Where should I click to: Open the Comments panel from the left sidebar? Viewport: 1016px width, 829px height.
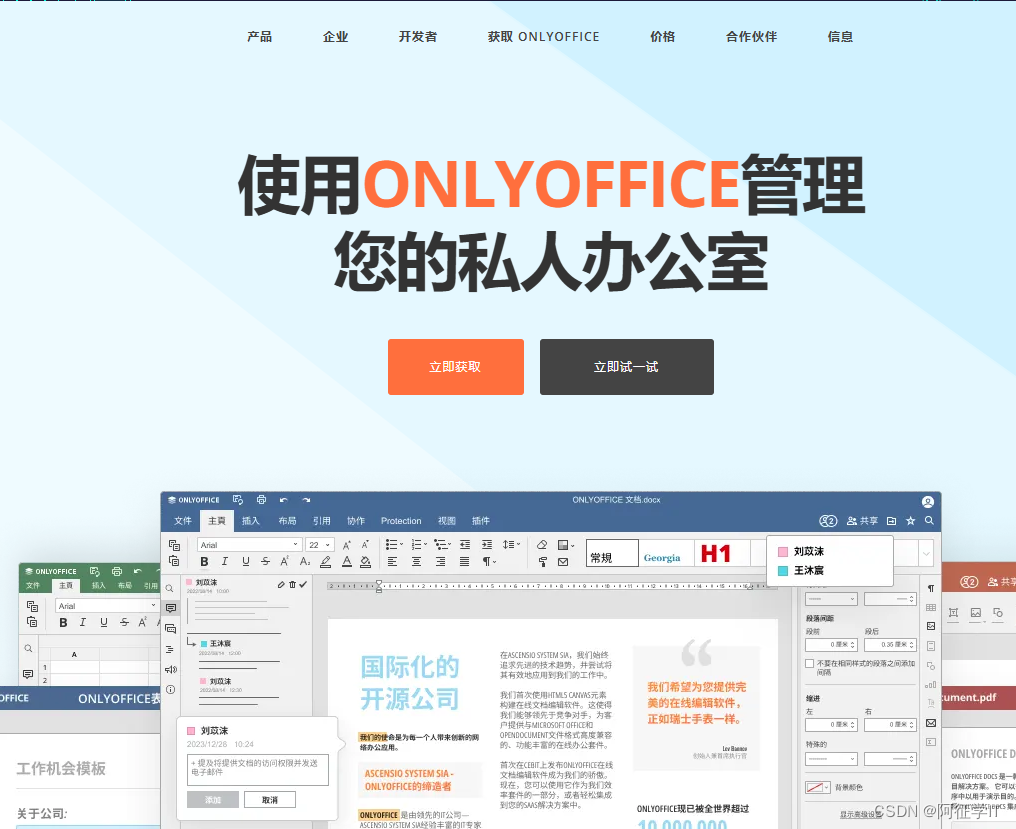pyautogui.click(x=171, y=608)
